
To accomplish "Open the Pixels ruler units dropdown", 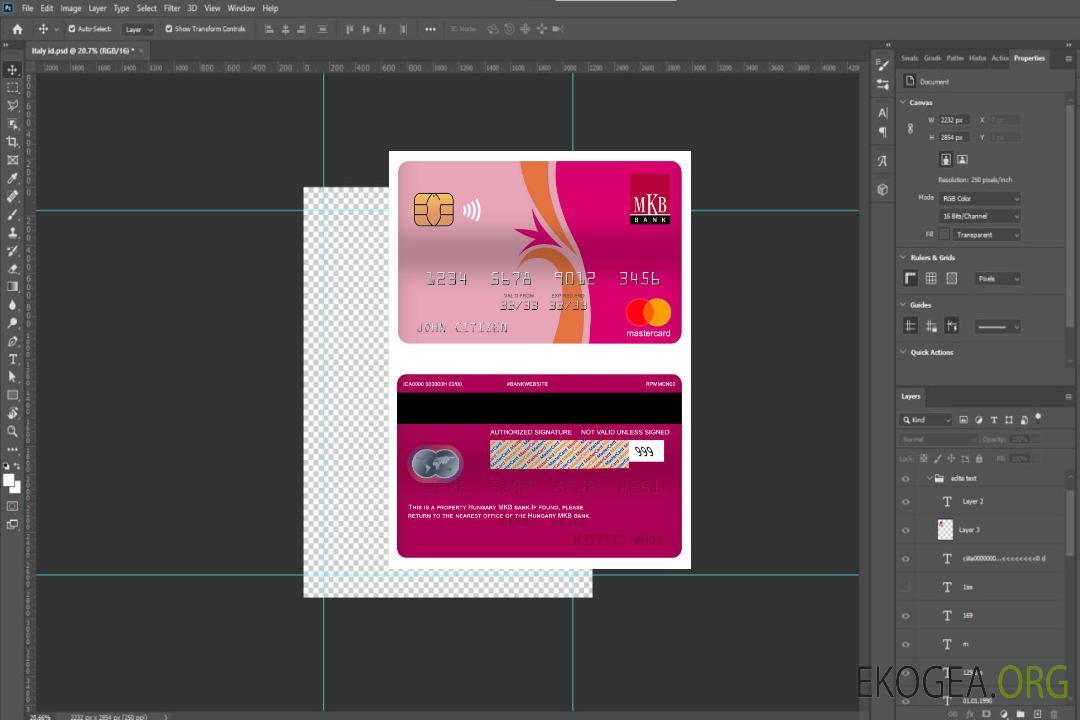I will [997, 279].
